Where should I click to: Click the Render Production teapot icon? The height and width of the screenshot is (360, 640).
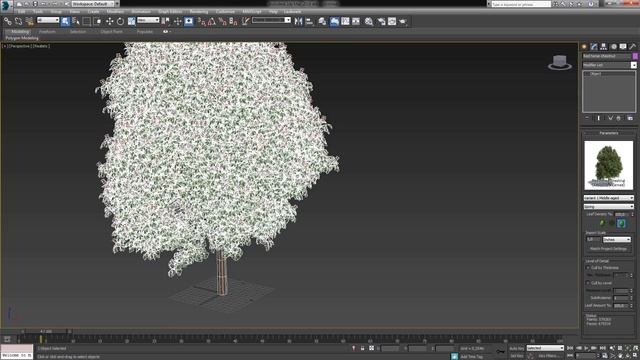pos(403,21)
